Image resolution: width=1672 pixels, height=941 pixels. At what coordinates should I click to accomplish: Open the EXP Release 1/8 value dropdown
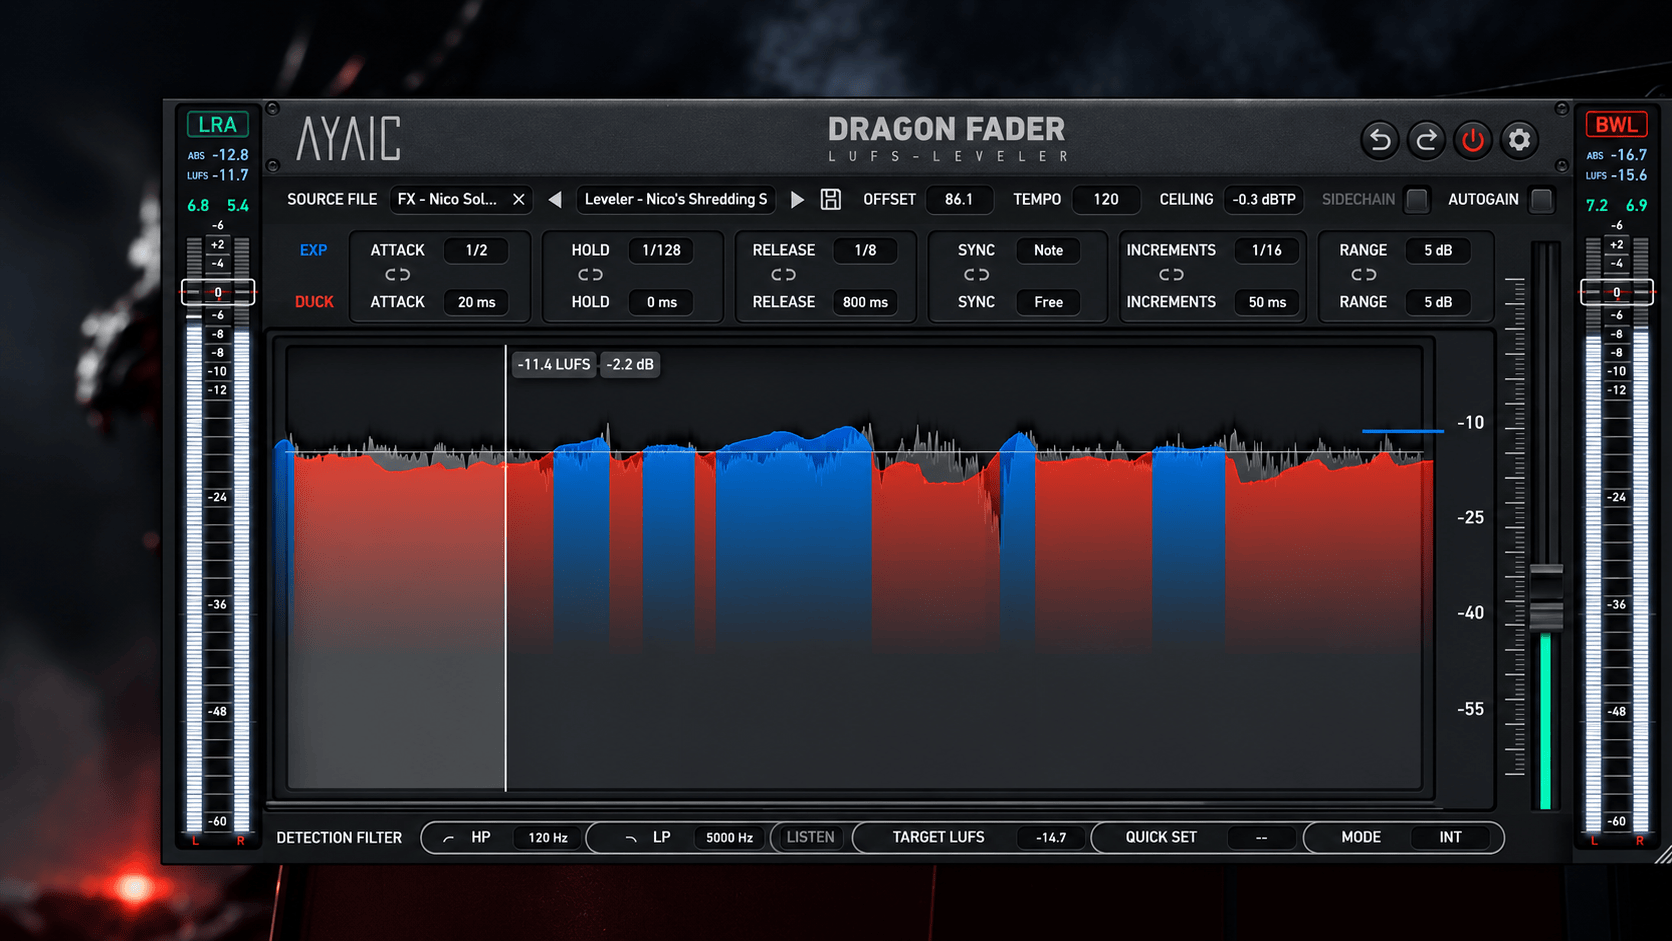[865, 250]
